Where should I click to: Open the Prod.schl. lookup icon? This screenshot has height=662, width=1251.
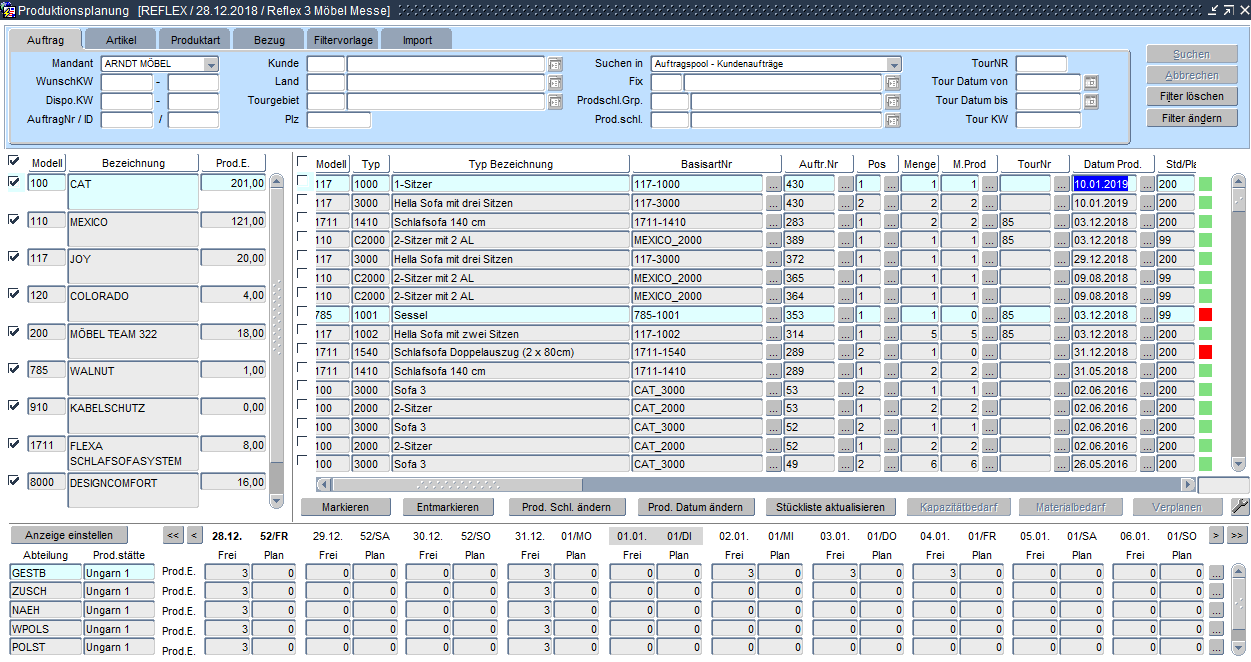(x=893, y=120)
